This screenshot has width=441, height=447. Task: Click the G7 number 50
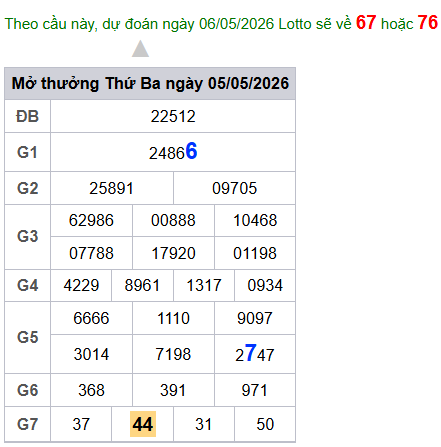(x=265, y=424)
